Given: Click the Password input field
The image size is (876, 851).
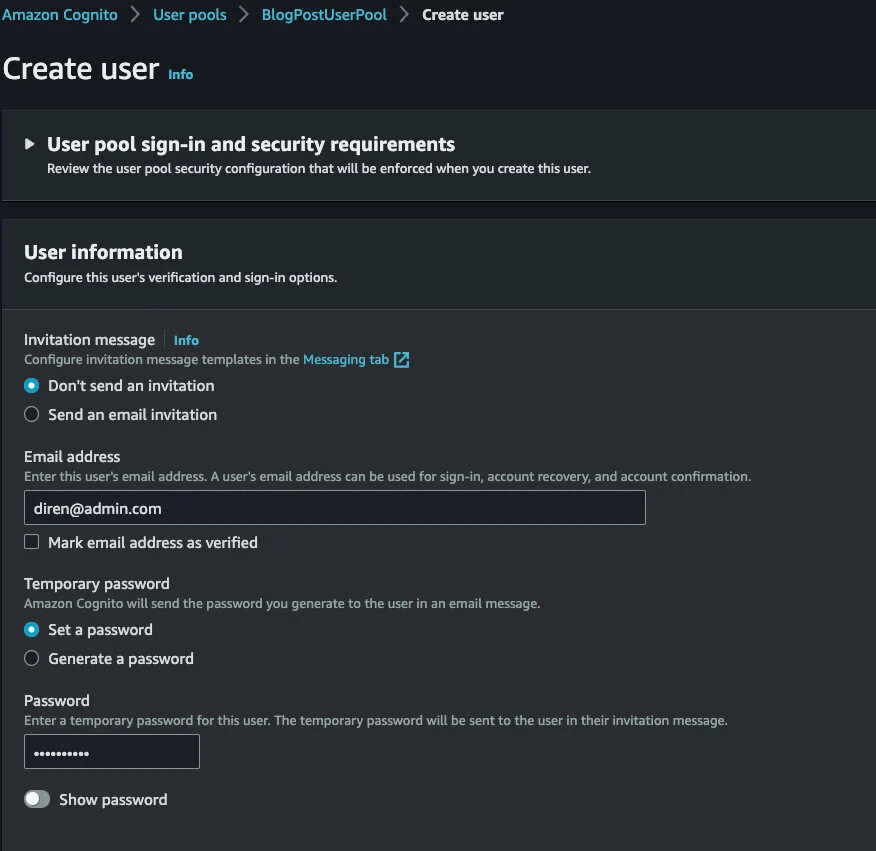Looking at the screenshot, I should pyautogui.click(x=112, y=752).
